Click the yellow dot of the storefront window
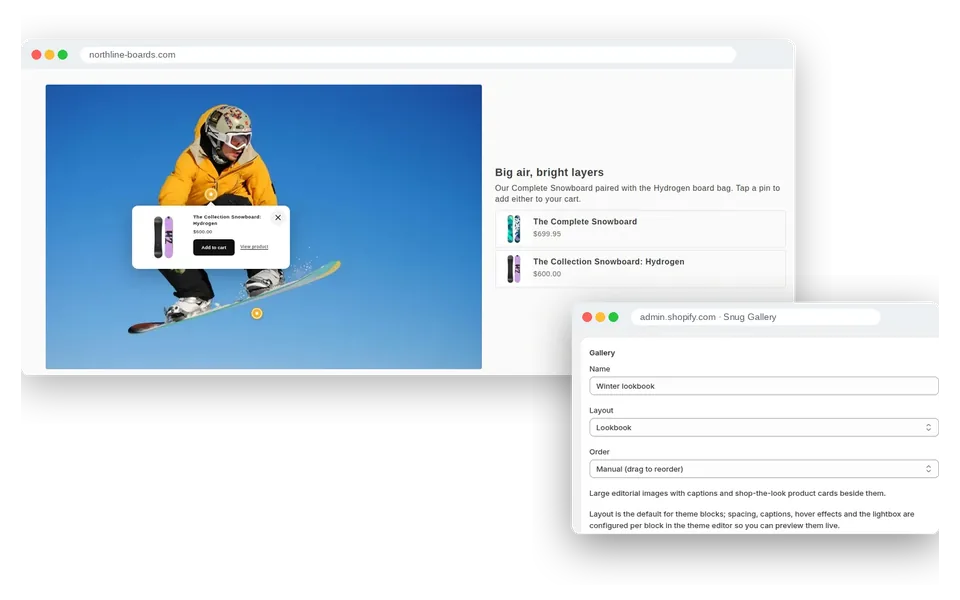This screenshot has width=960, height=600. point(50,54)
